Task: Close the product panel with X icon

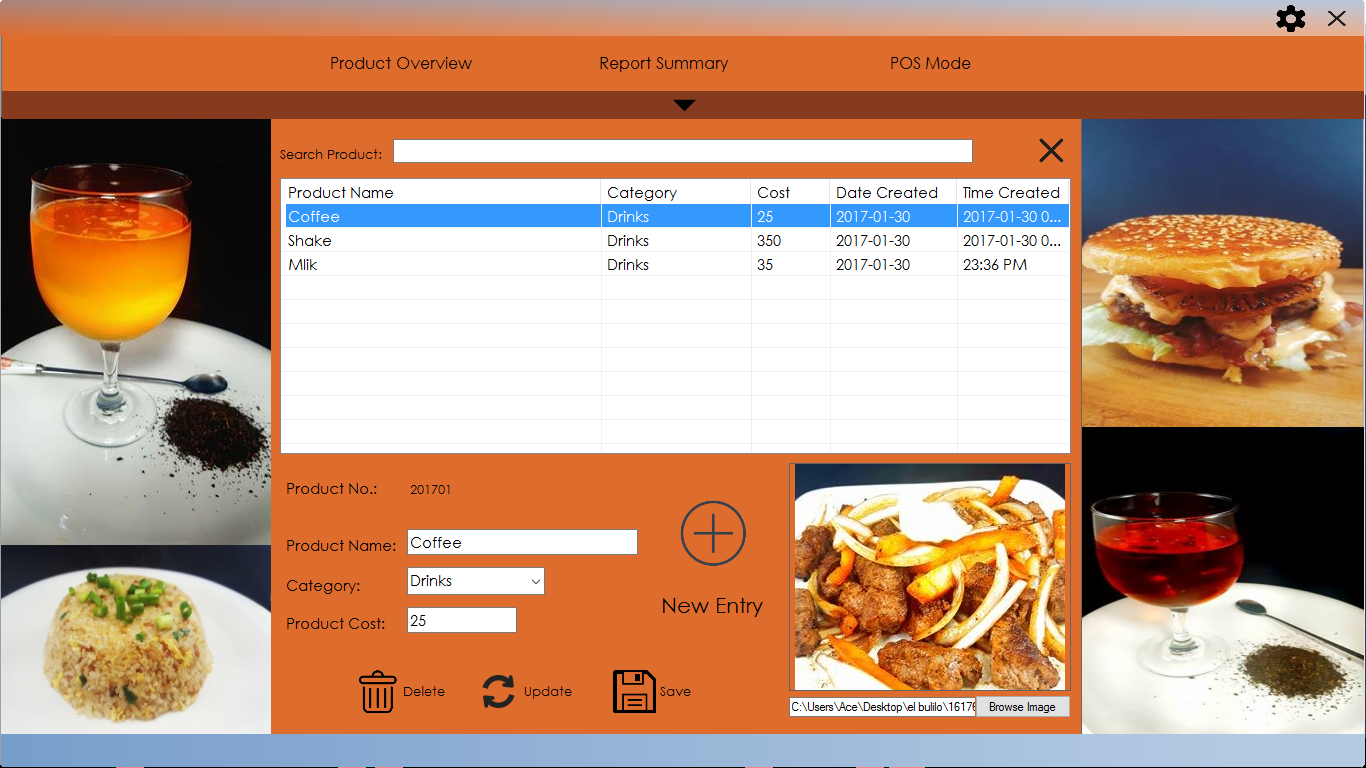Action: 1051,151
